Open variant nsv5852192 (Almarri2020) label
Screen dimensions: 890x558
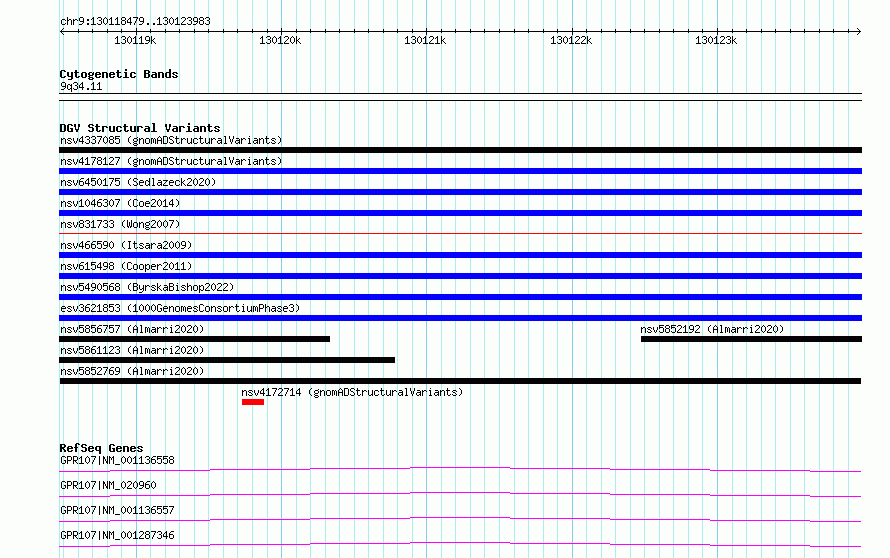pyautogui.click(x=712, y=329)
